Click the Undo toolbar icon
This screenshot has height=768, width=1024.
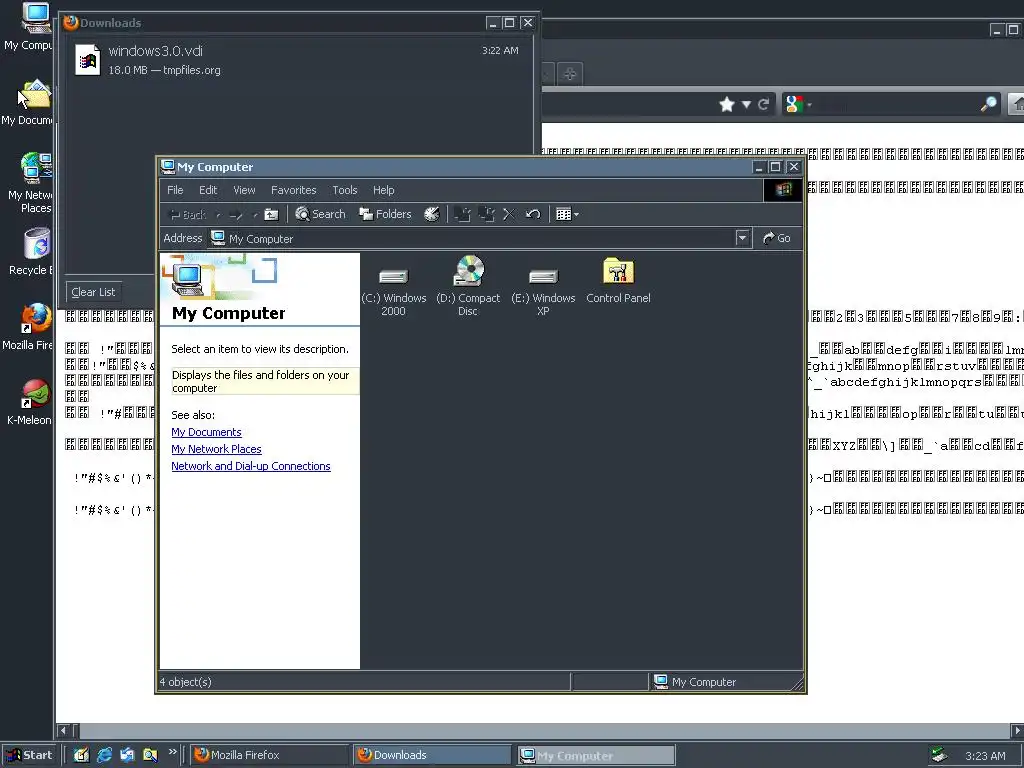(533, 214)
